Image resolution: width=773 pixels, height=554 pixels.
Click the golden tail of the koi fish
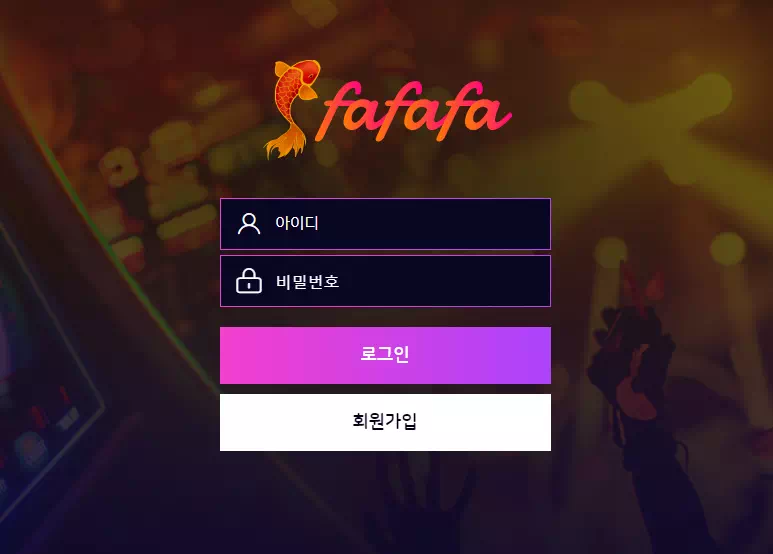[x=287, y=143]
